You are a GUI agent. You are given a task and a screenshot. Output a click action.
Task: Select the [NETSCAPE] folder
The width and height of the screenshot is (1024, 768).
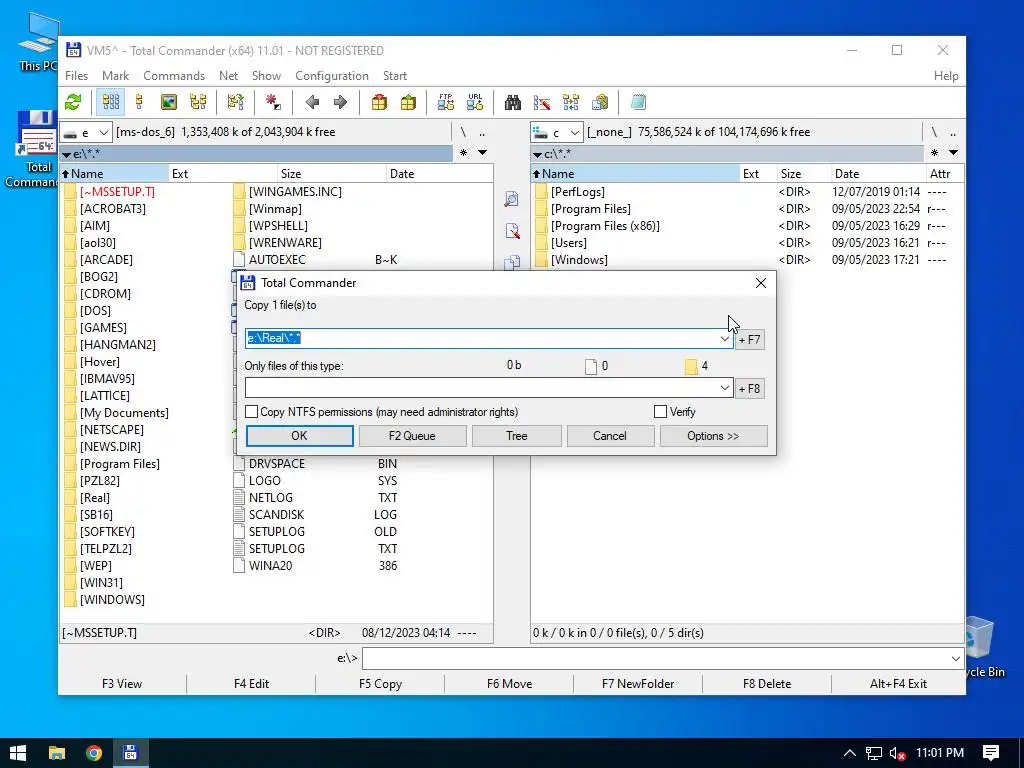tap(112, 430)
